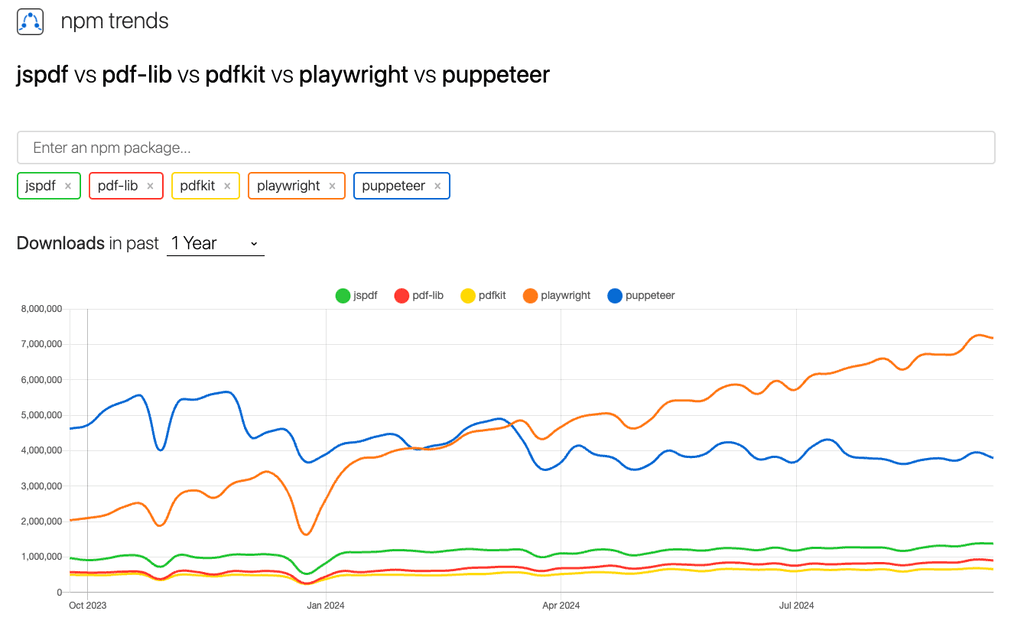The width and height of the screenshot is (1024, 630).
Task: Toggle playwright orange legend circle
Action: point(530,296)
